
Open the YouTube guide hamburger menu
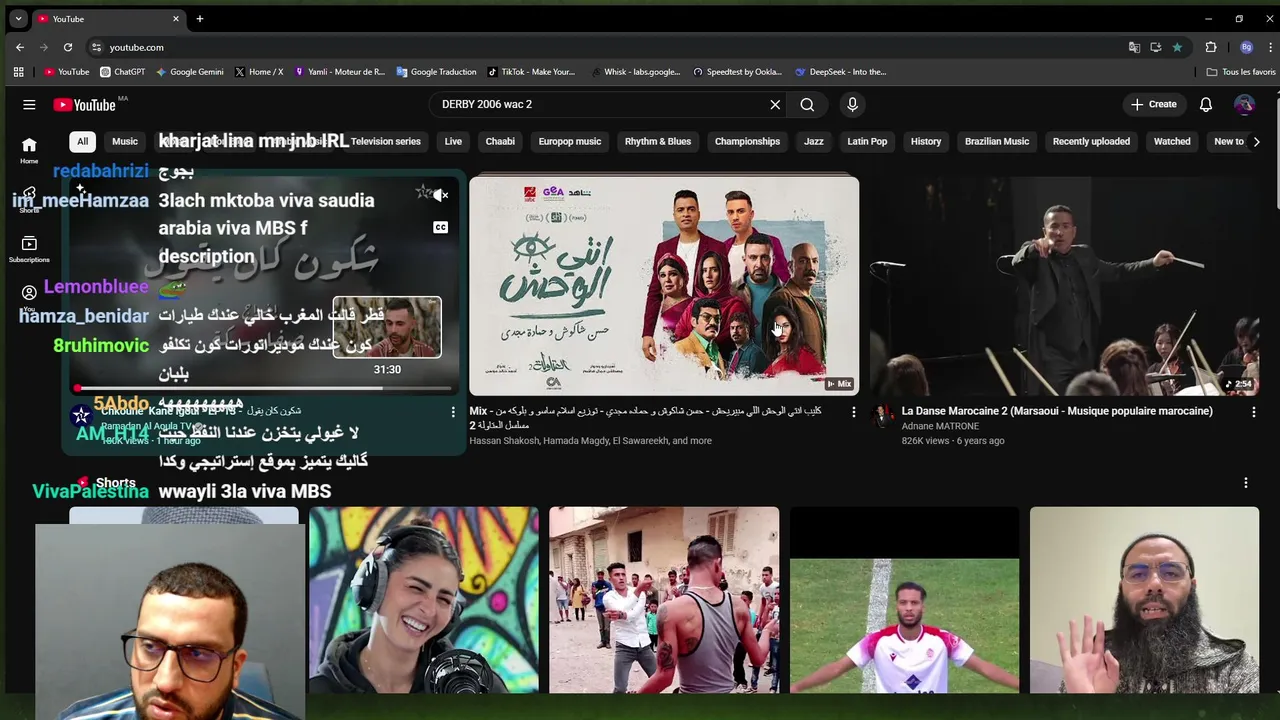(x=29, y=104)
